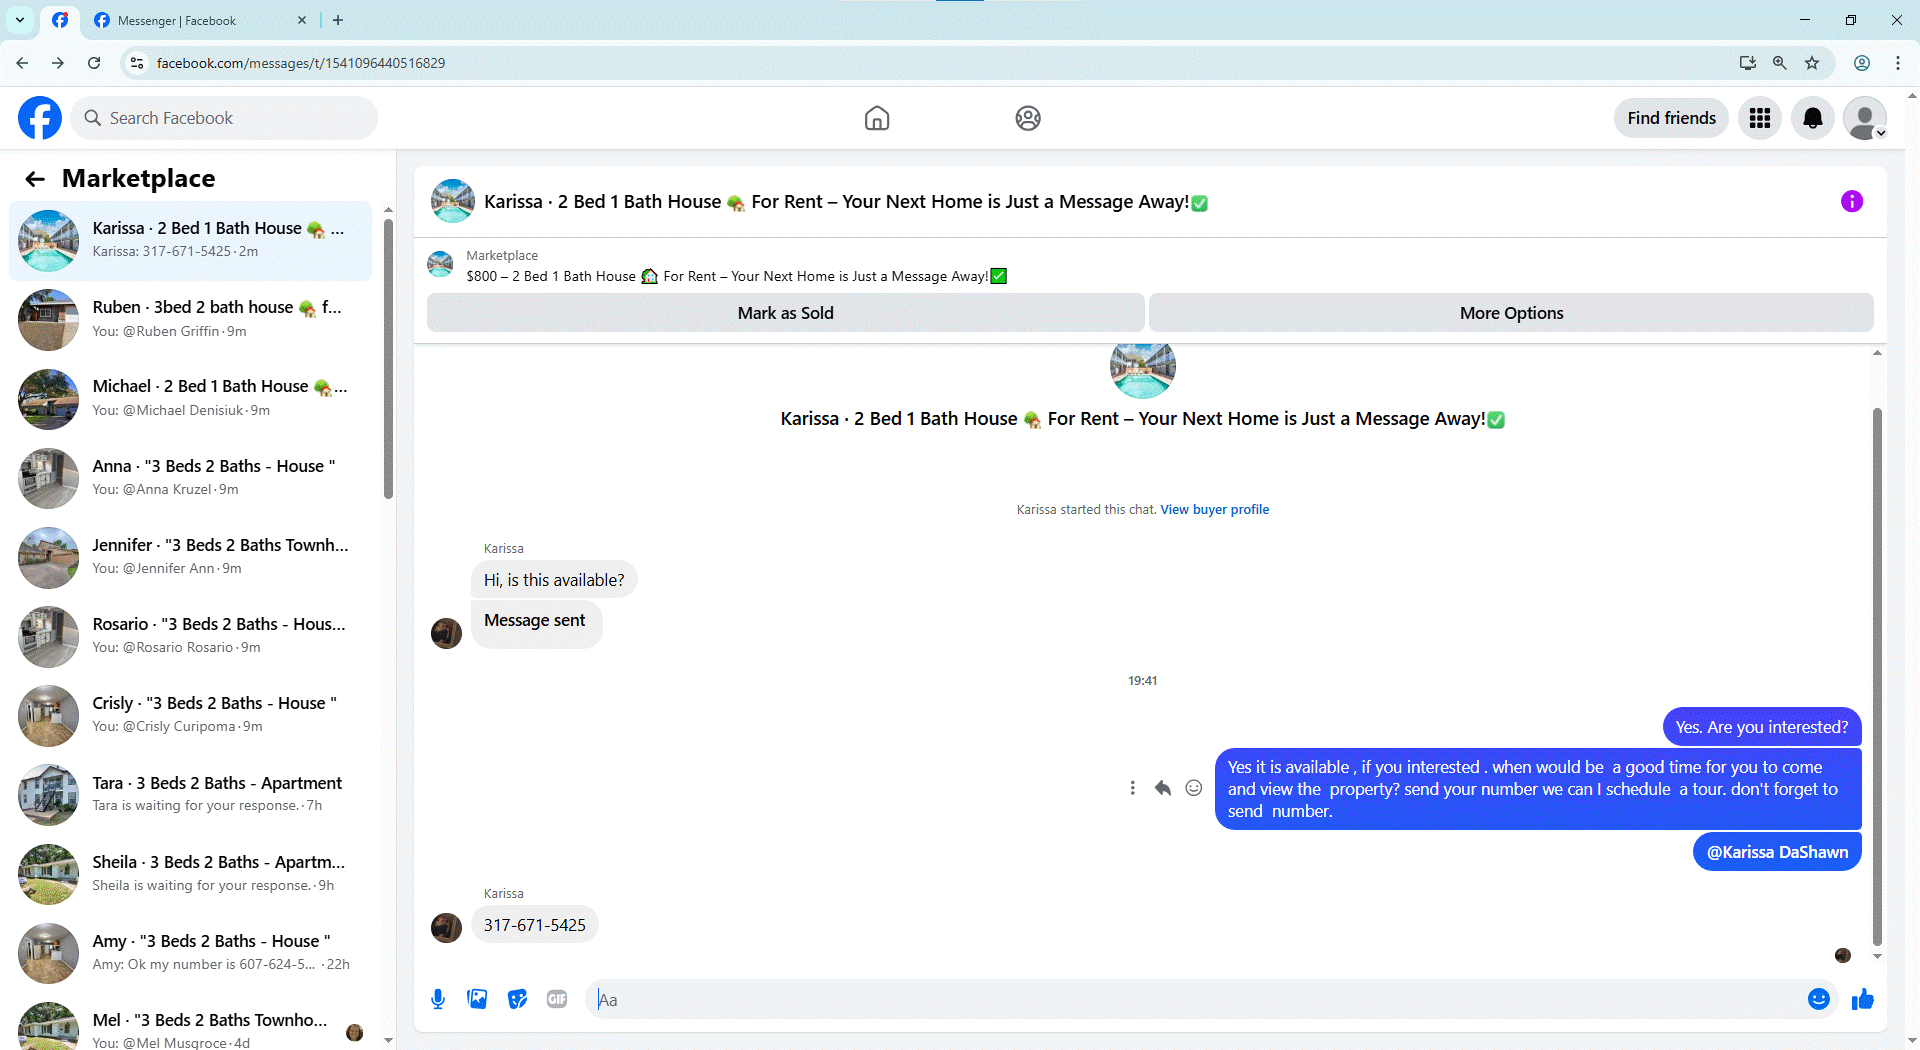Open the notifications bell icon
Screen dimensions: 1920x1050
[1812, 118]
